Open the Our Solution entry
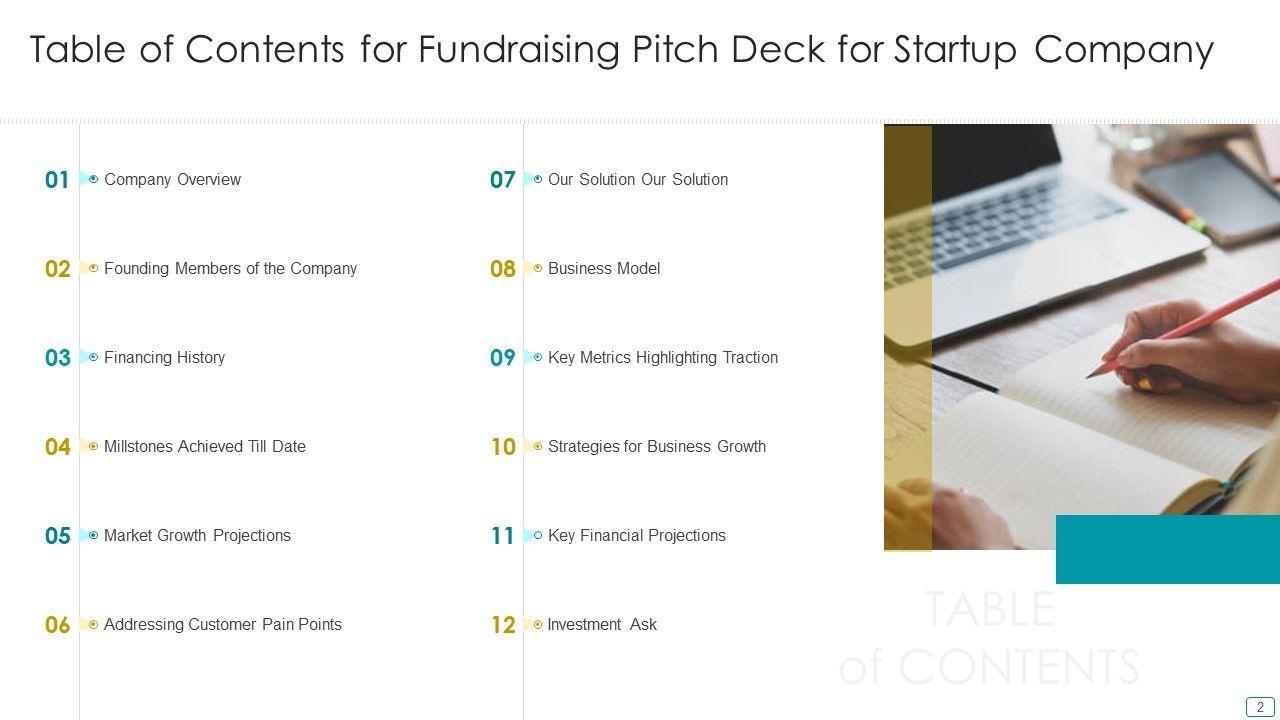 [x=637, y=180]
